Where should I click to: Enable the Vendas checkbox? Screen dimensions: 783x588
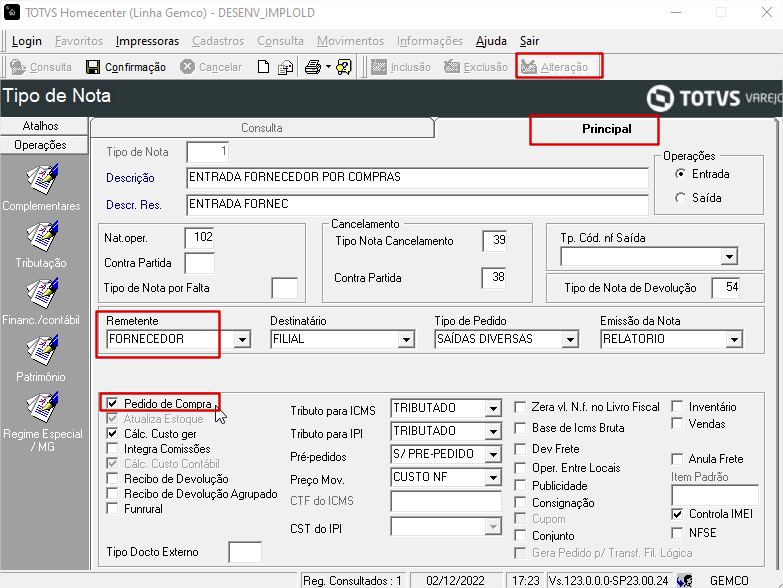(x=677, y=424)
